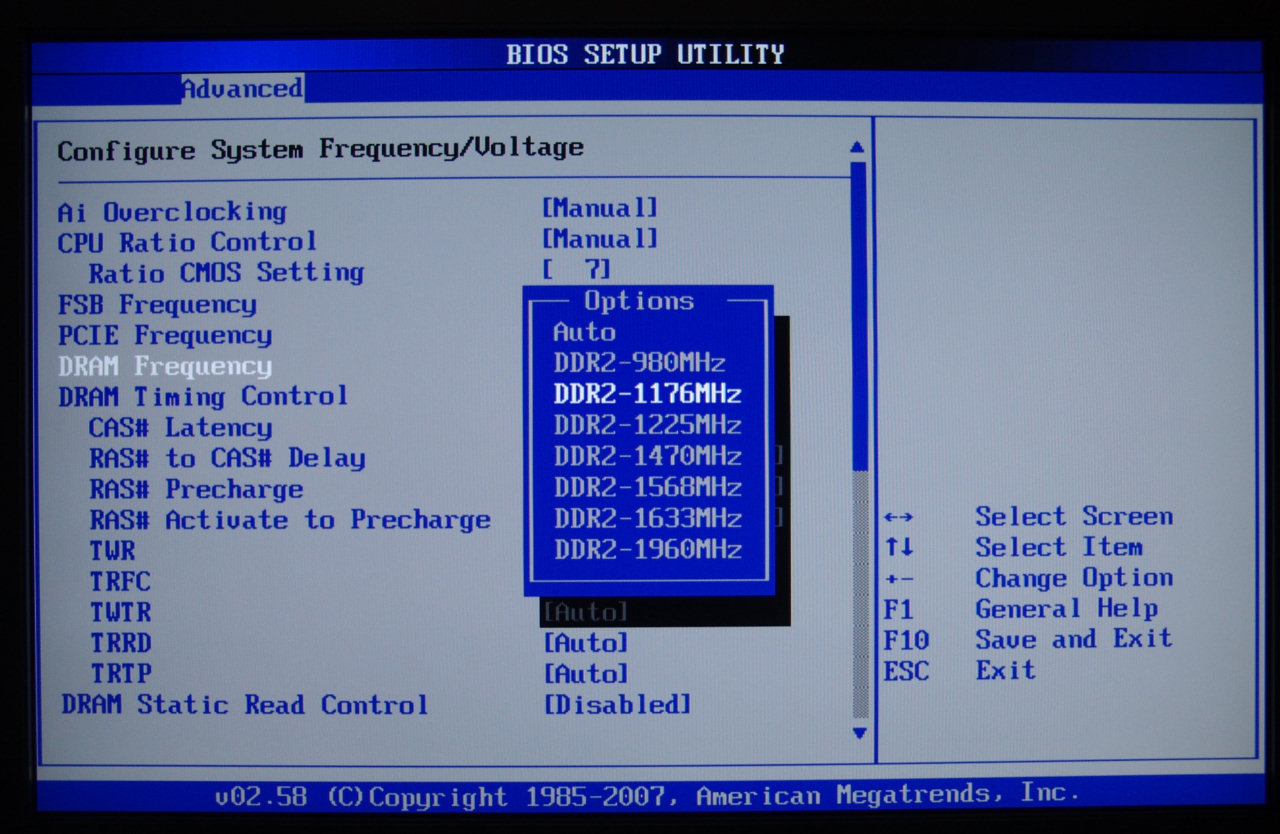Select the DRAM Timing Control item
This screenshot has height=834, width=1280.
tap(203, 397)
